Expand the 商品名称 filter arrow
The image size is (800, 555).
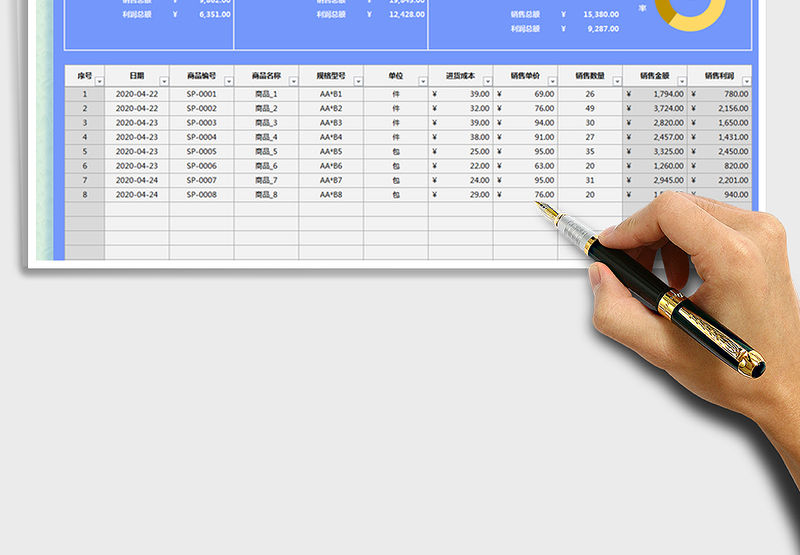(293, 82)
